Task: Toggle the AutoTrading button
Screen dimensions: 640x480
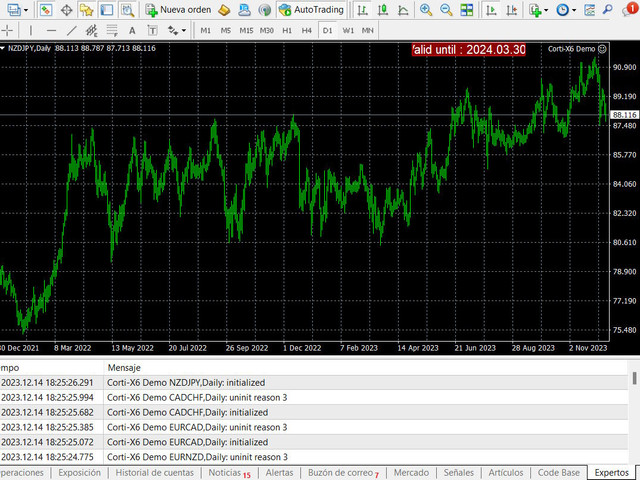Action: coord(311,10)
